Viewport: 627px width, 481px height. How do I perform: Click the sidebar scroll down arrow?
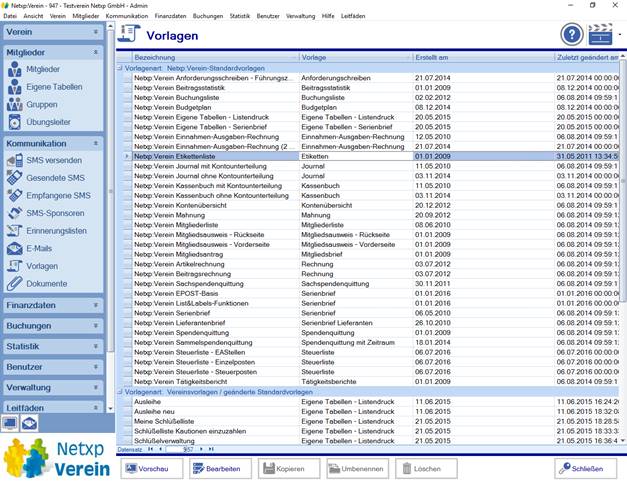[110, 409]
